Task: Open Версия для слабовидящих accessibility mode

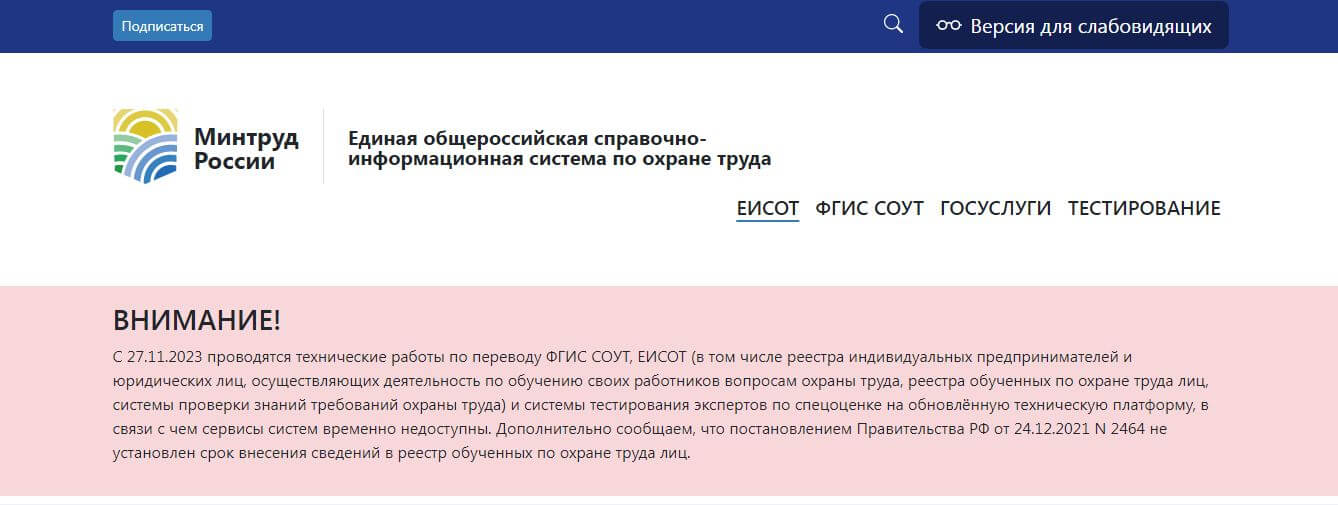Action: [1073, 26]
